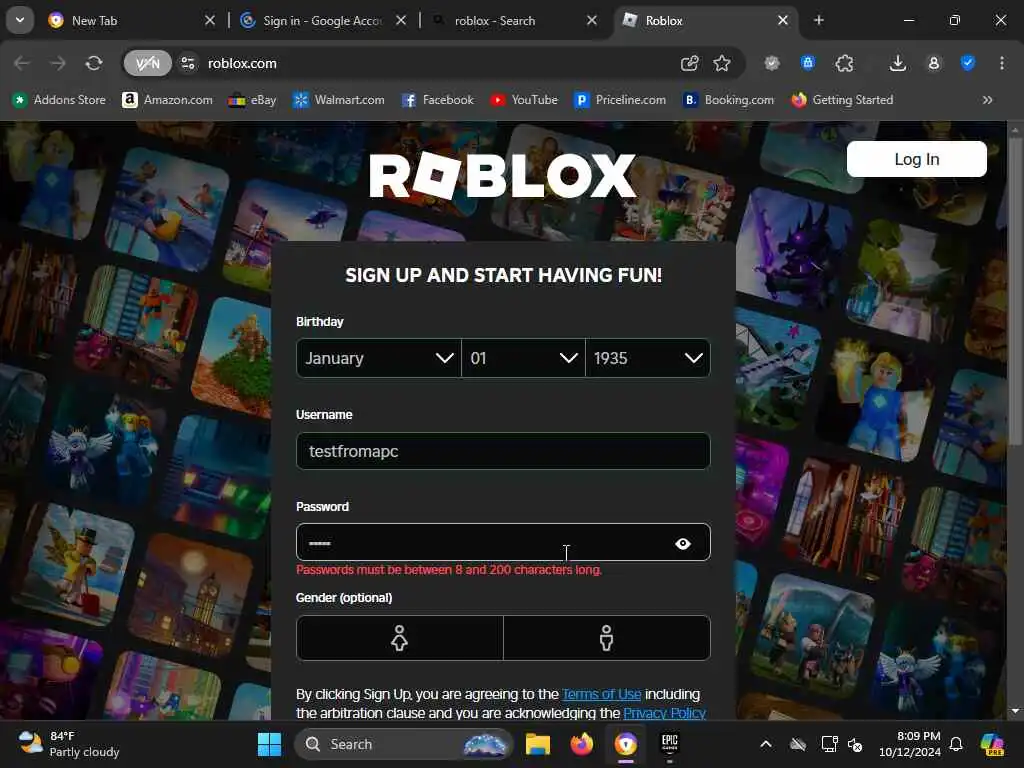Open the Terms of Use link
Image resolution: width=1024 pixels, height=768 pixels.
click(601, 694)
